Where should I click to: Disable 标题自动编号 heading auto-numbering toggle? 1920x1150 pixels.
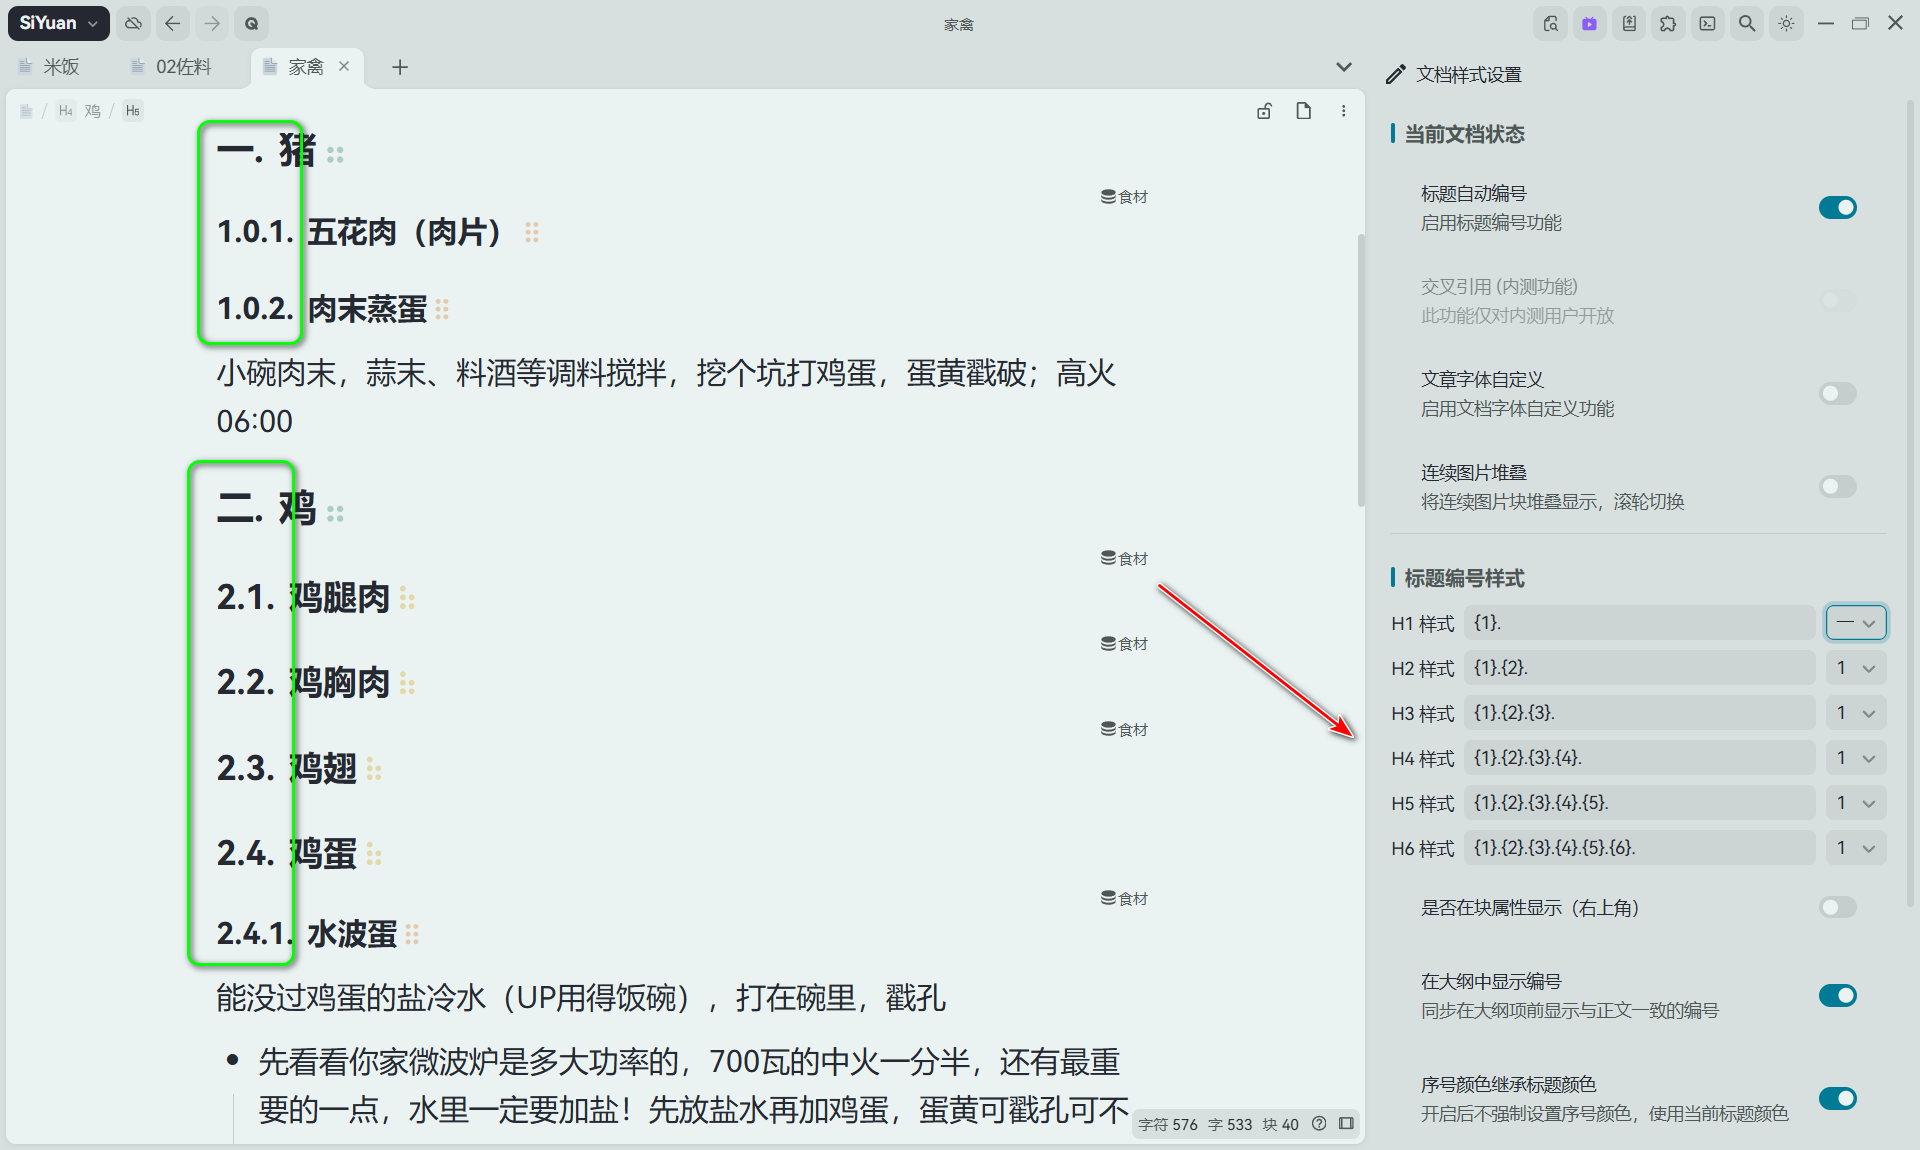(1837, 207)
